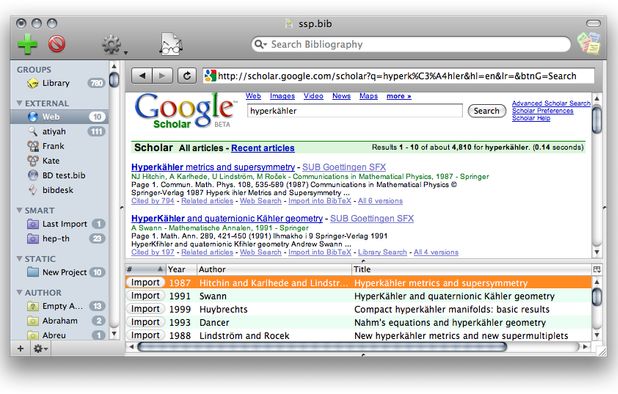Click the URL address field

click(398, 76)
